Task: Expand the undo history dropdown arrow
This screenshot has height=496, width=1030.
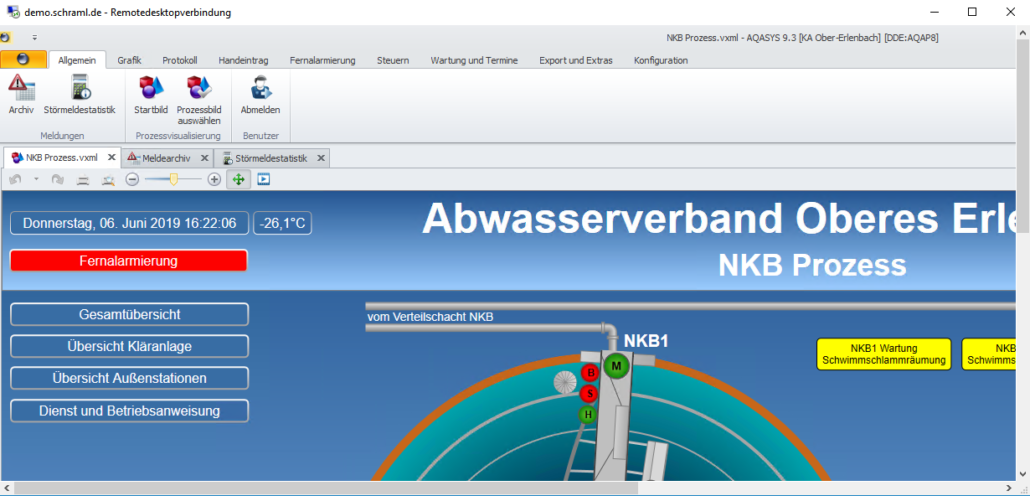Action: [36, 179]
